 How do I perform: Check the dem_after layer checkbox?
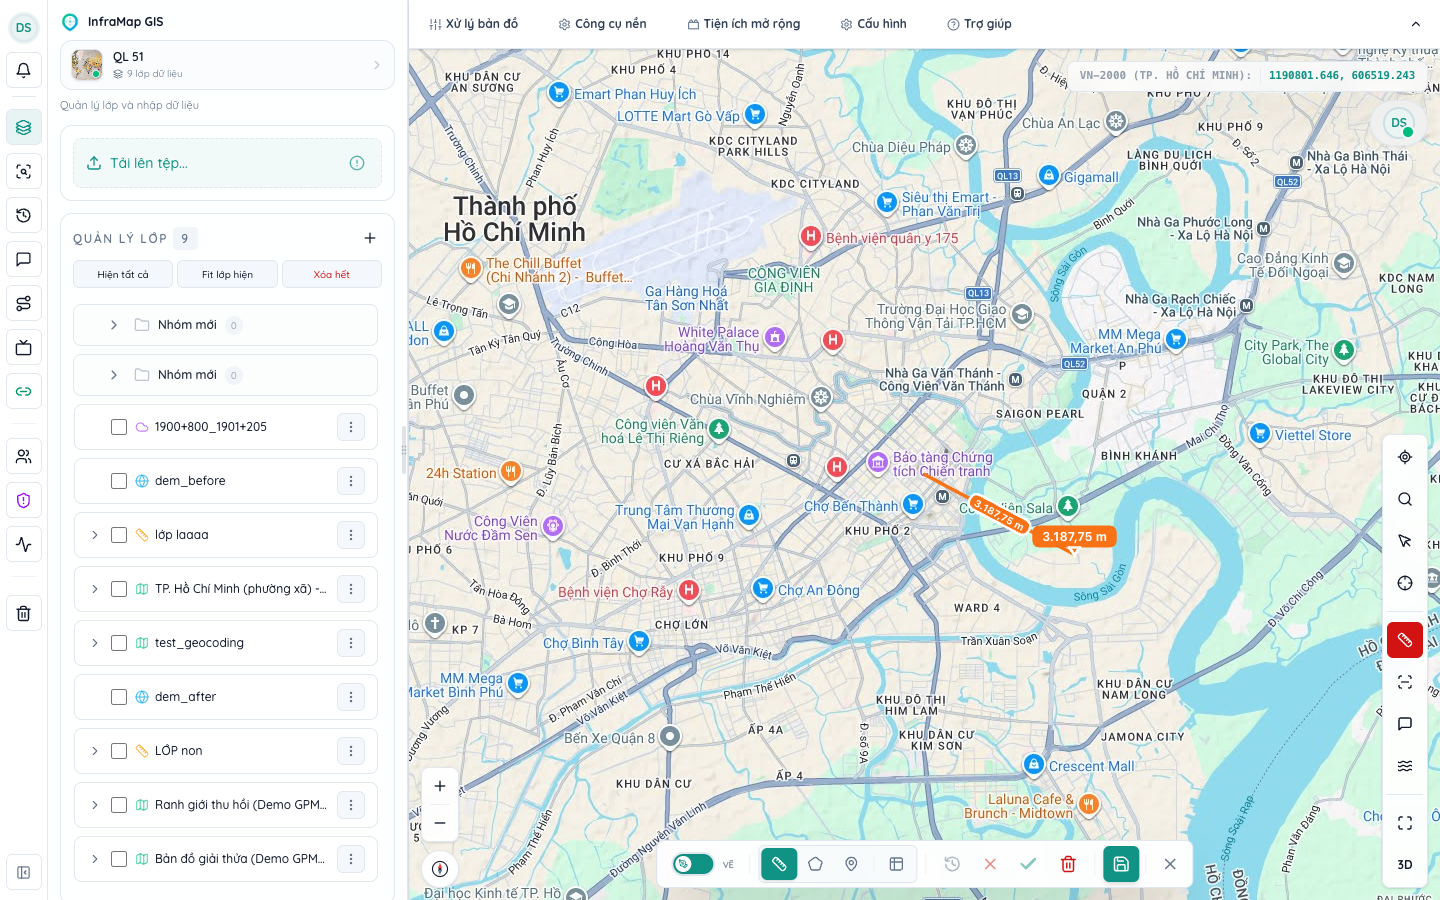[119, 697]
